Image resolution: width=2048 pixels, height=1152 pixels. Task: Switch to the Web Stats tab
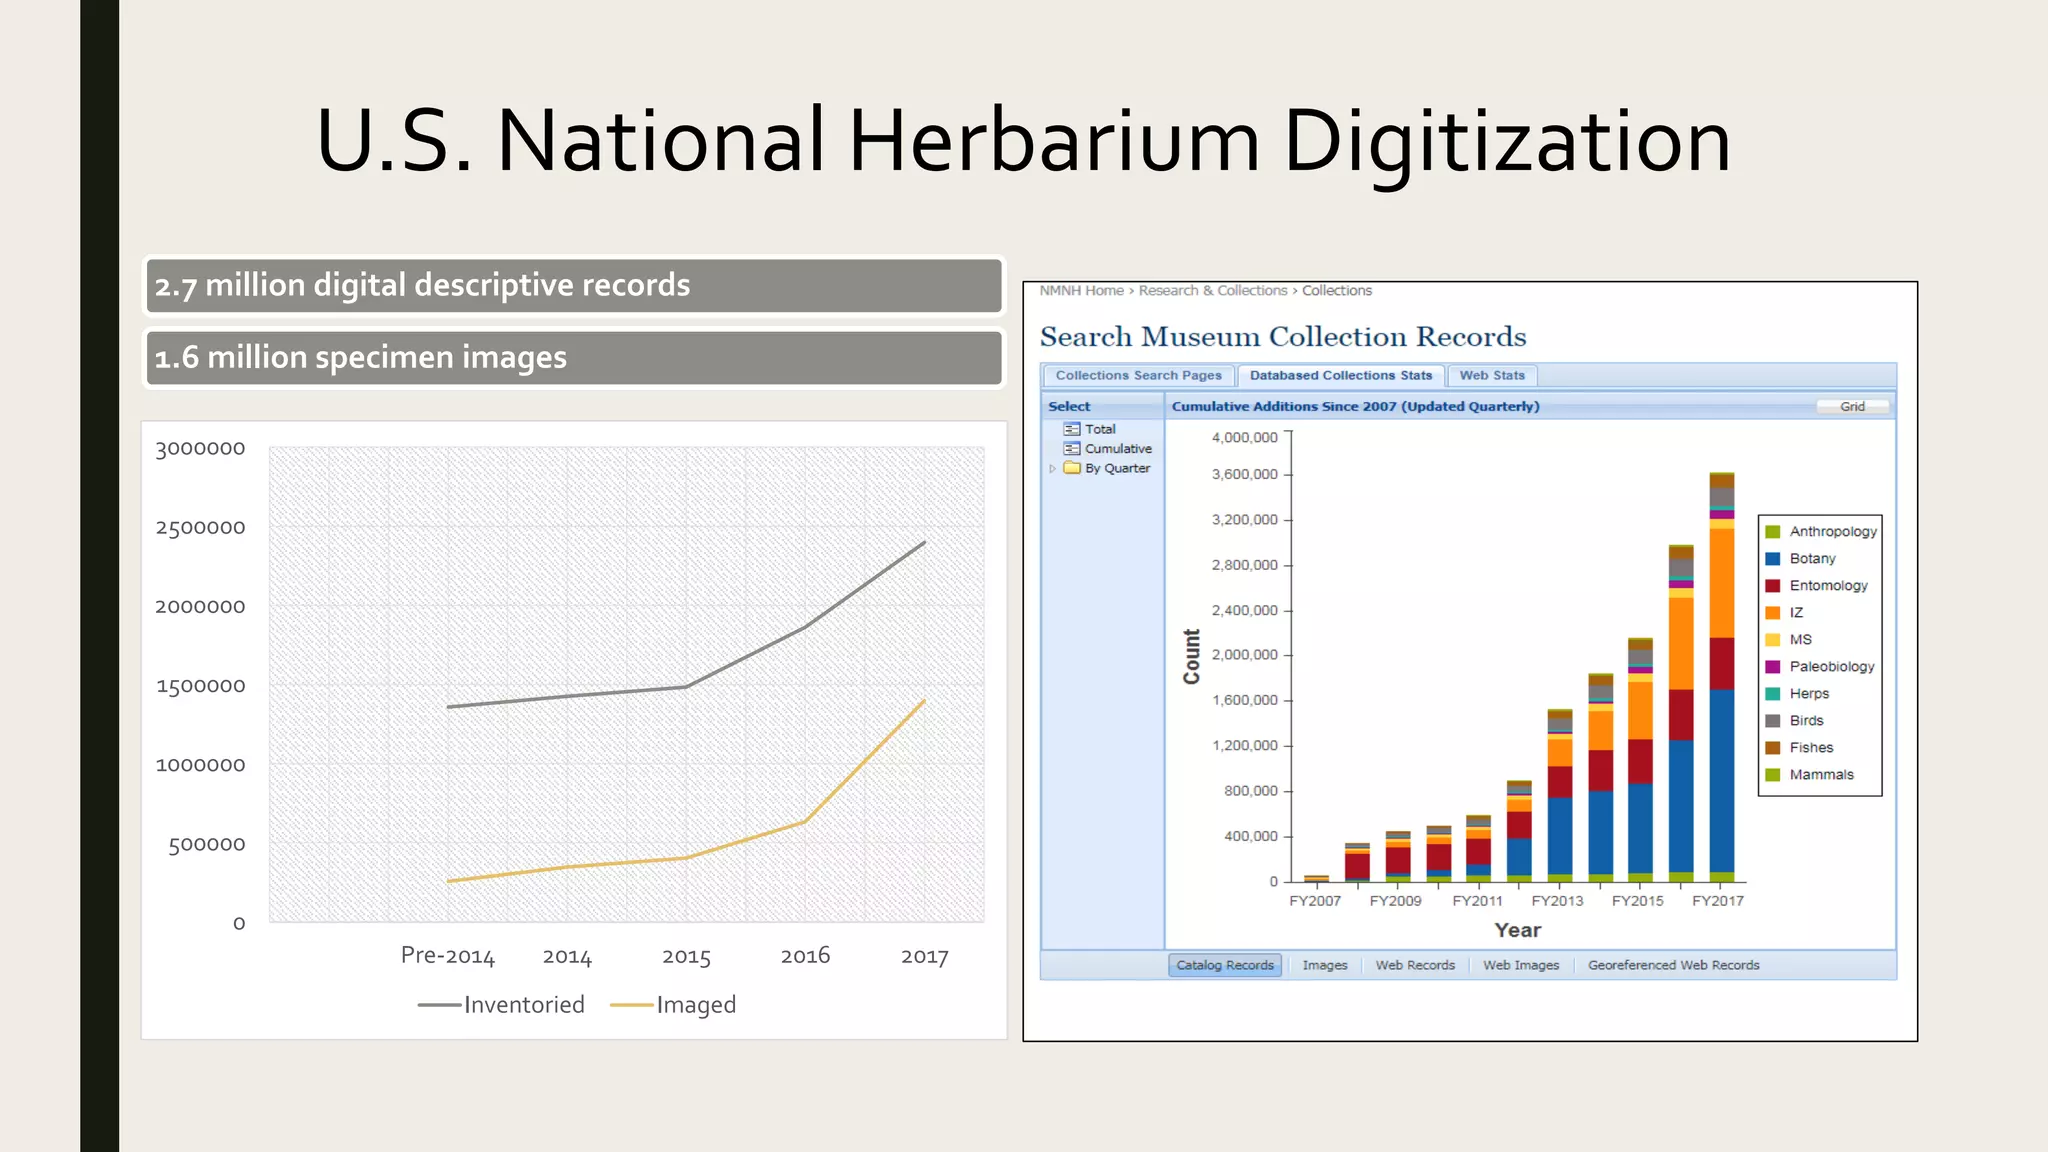click(1491, 376)
